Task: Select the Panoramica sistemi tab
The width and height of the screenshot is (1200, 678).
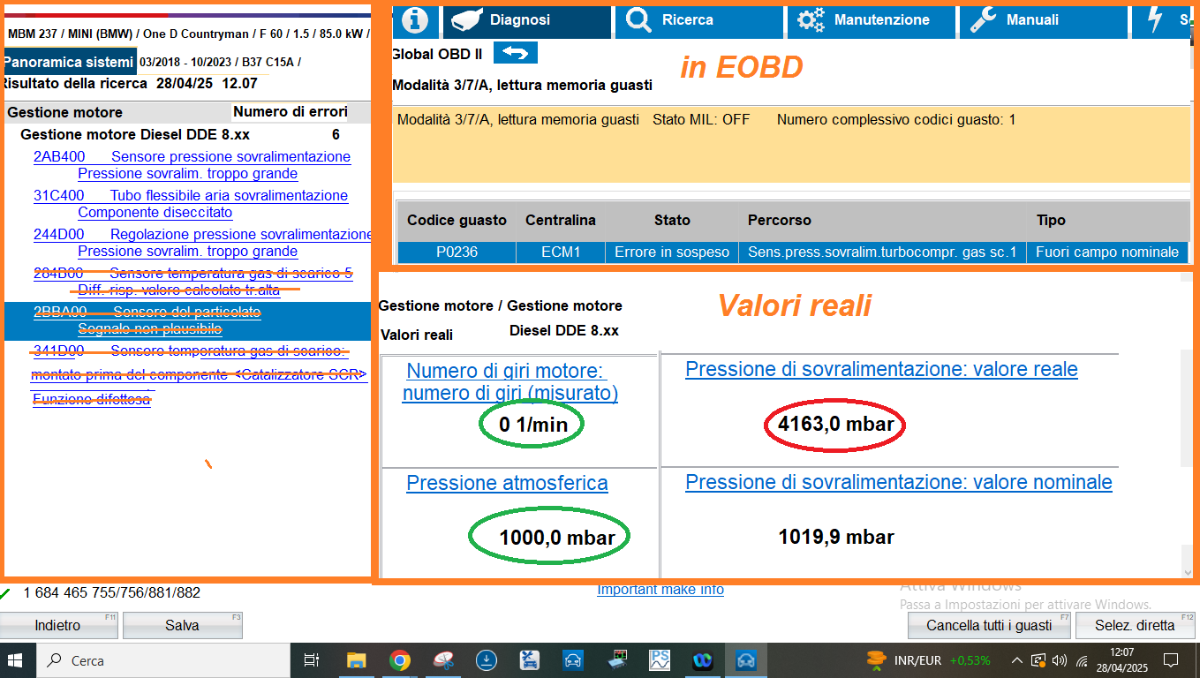Action: coord(68,61)
